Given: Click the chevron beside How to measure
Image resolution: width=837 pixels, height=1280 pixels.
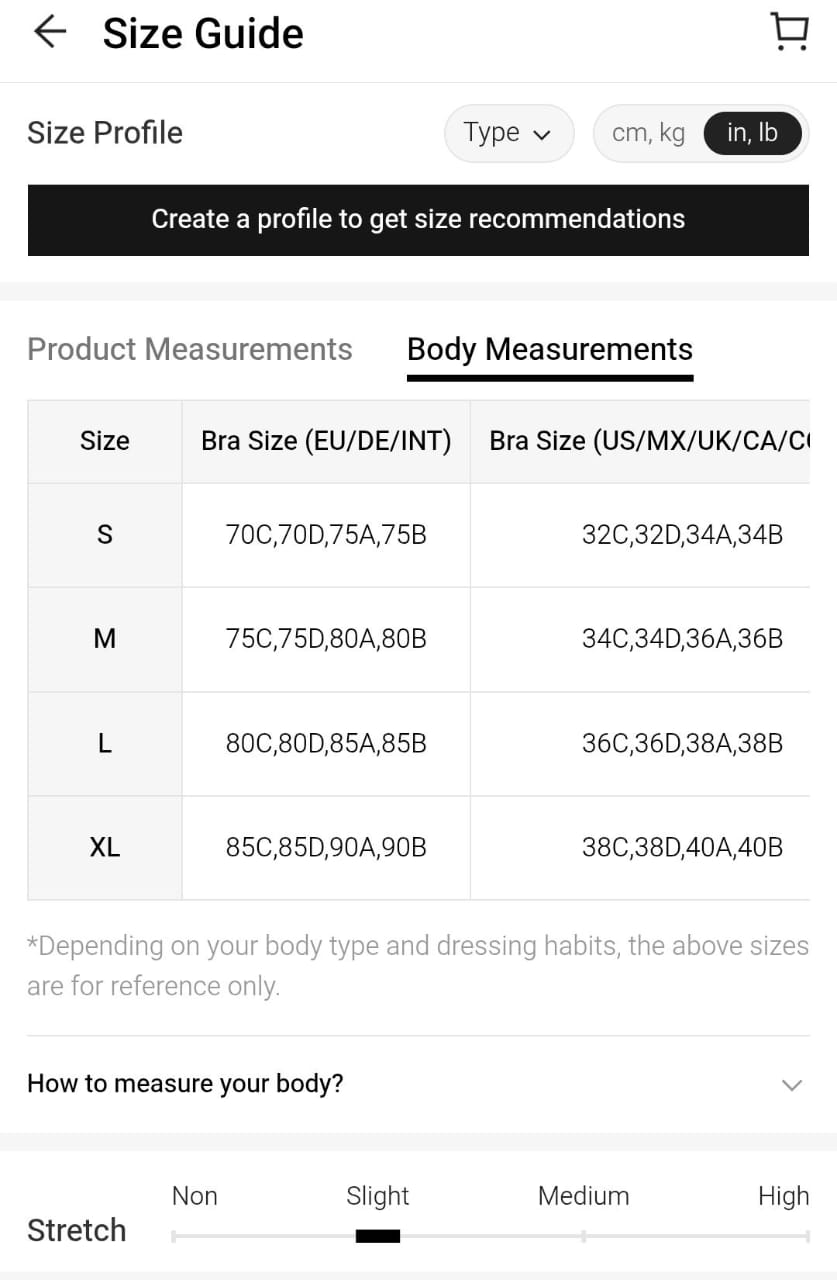Looking at the screenshot, I should 791,1085.
